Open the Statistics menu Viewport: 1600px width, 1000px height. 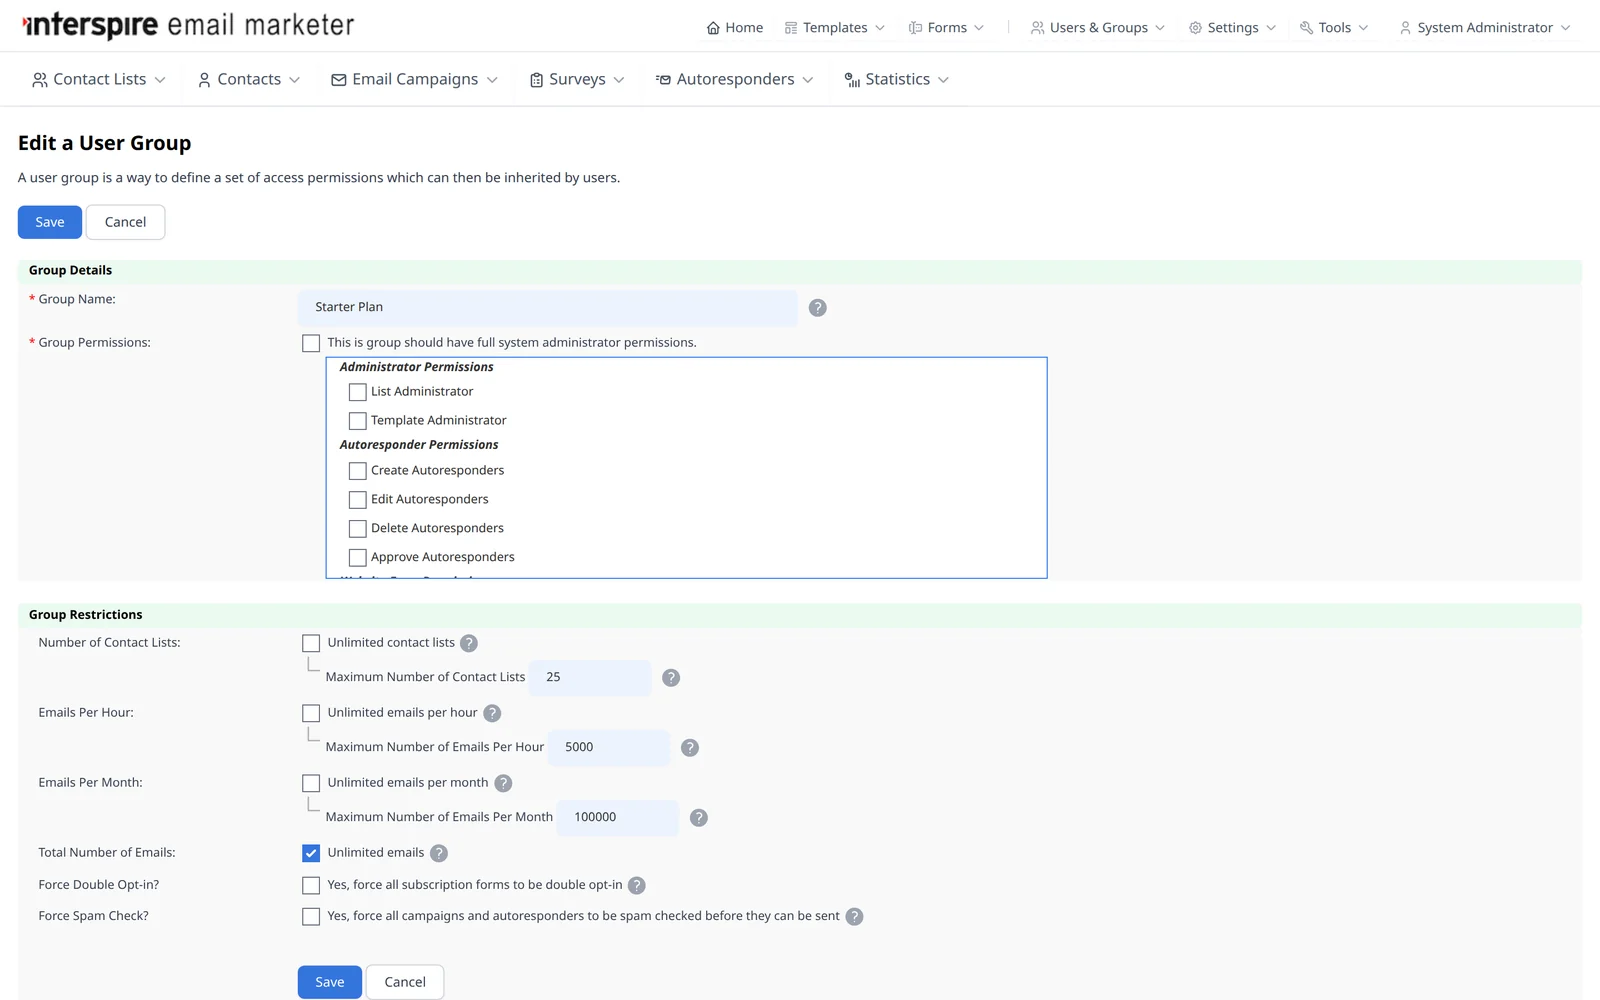(x=897, y=80)
